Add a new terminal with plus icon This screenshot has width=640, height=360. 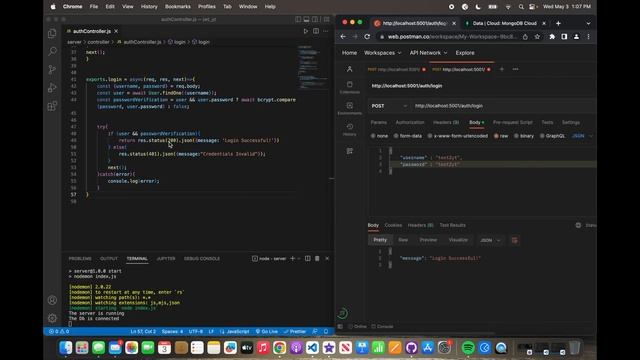point(292,258)
